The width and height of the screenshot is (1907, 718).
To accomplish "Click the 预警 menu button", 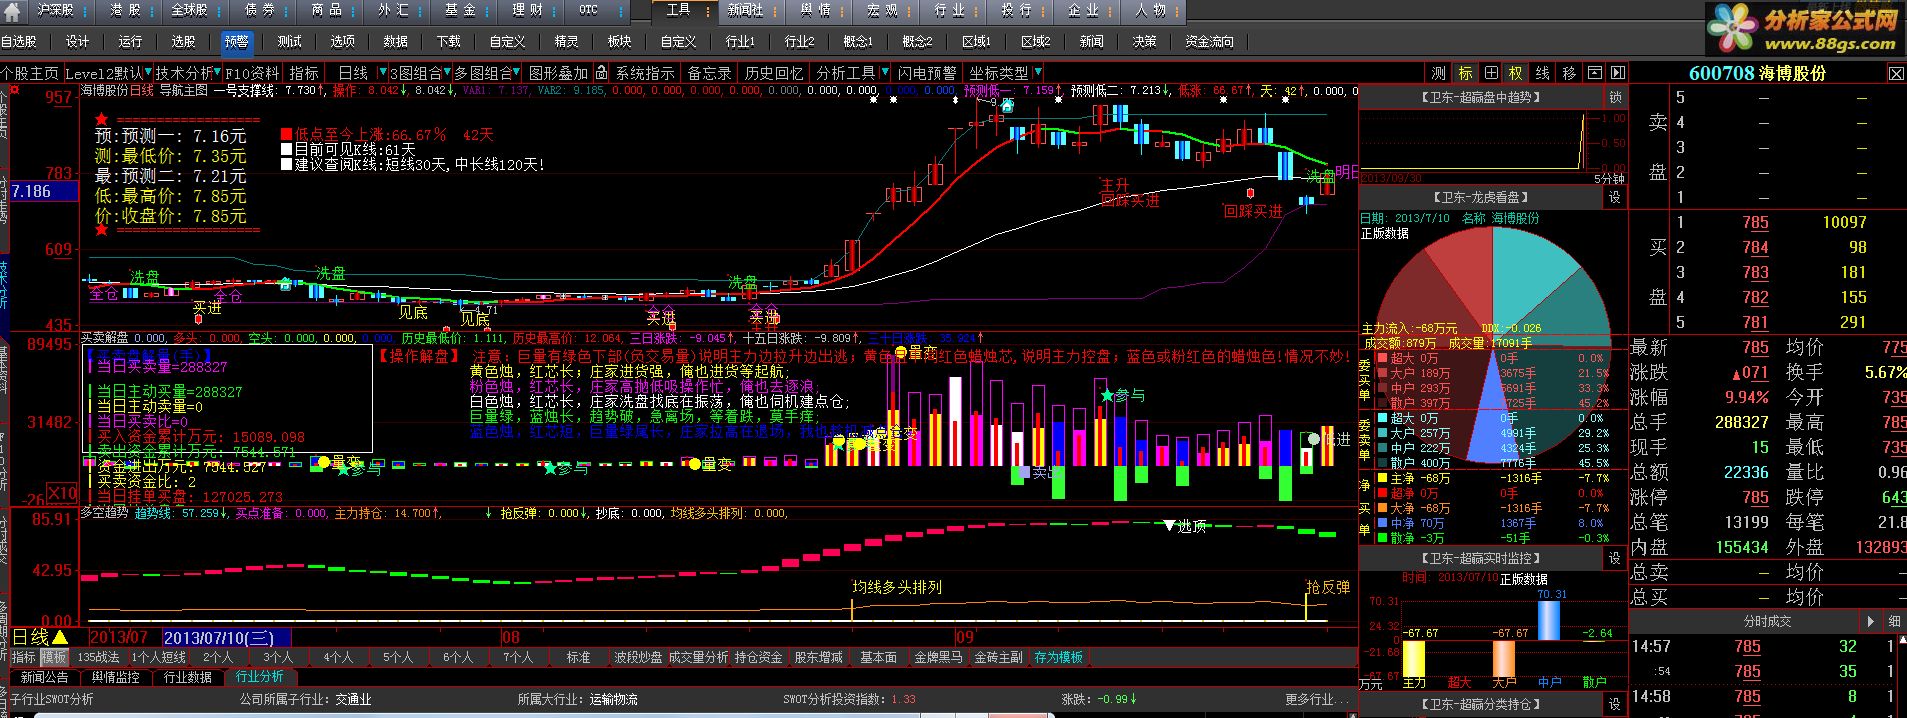I will tap(237, 42).
